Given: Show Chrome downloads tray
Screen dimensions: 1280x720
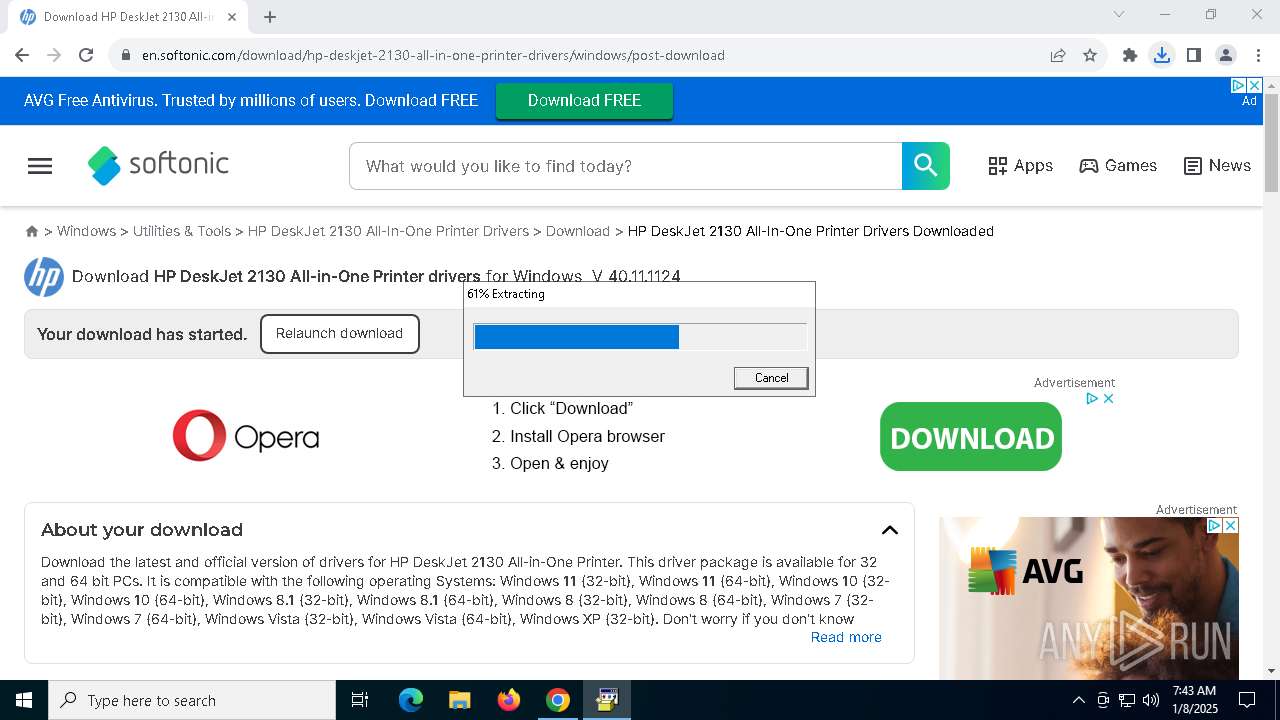Looking at the screenshot, I should (1162, 55).
